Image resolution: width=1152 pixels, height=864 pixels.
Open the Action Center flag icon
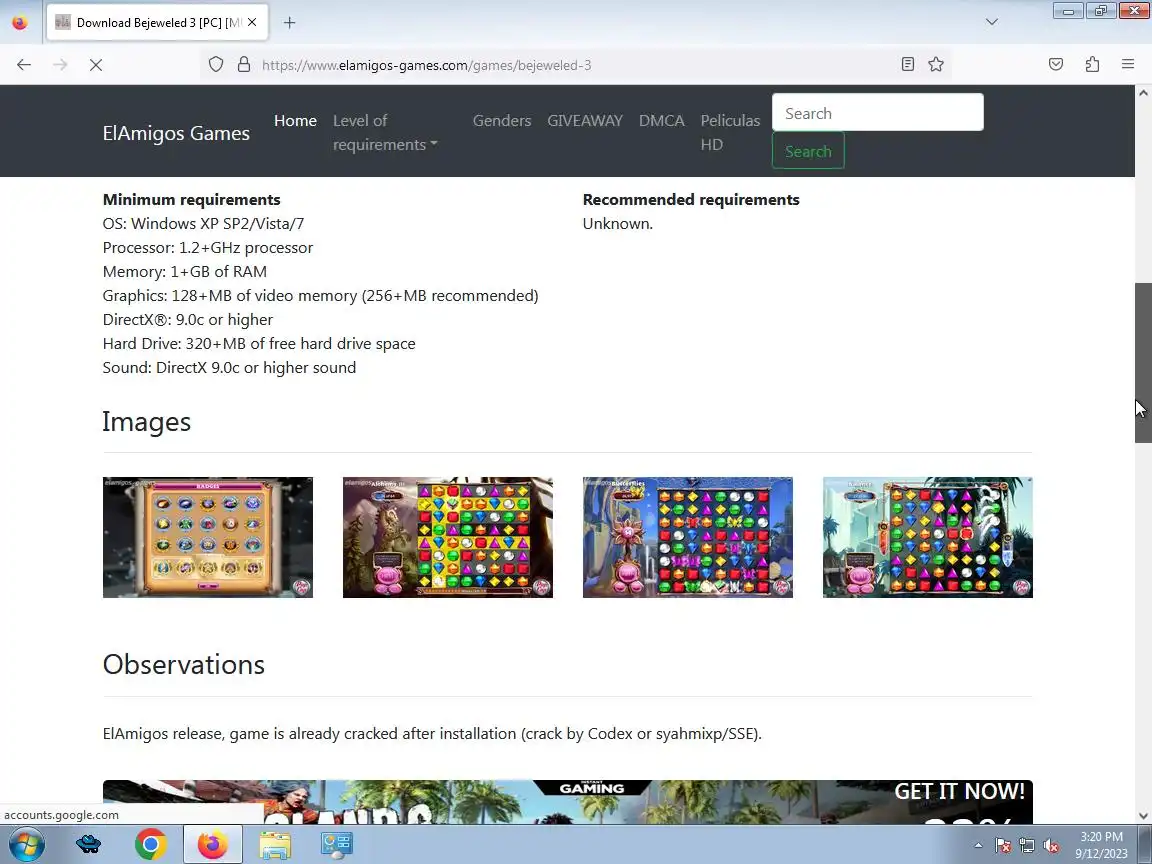click(1003, 846)
